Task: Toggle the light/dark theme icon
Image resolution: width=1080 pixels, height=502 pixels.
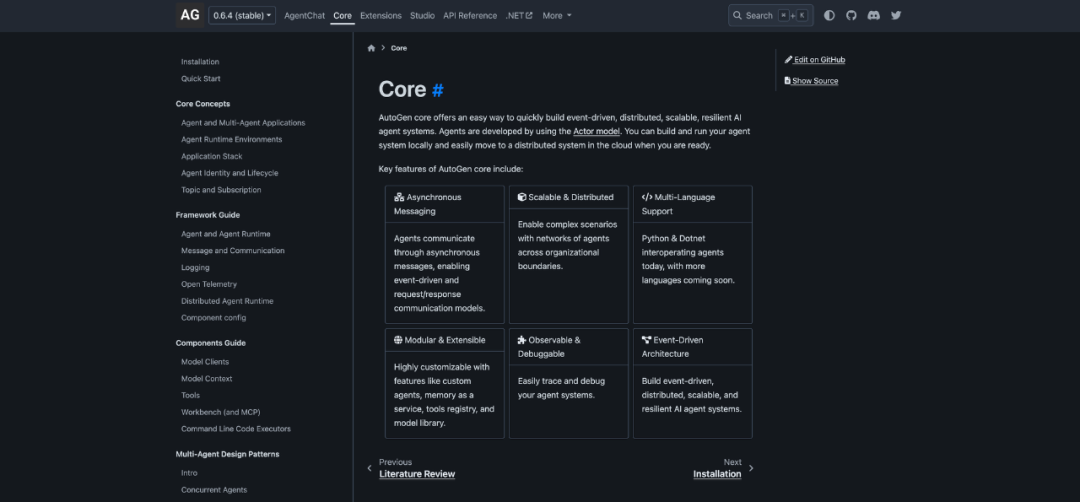Action: [829, 15]
